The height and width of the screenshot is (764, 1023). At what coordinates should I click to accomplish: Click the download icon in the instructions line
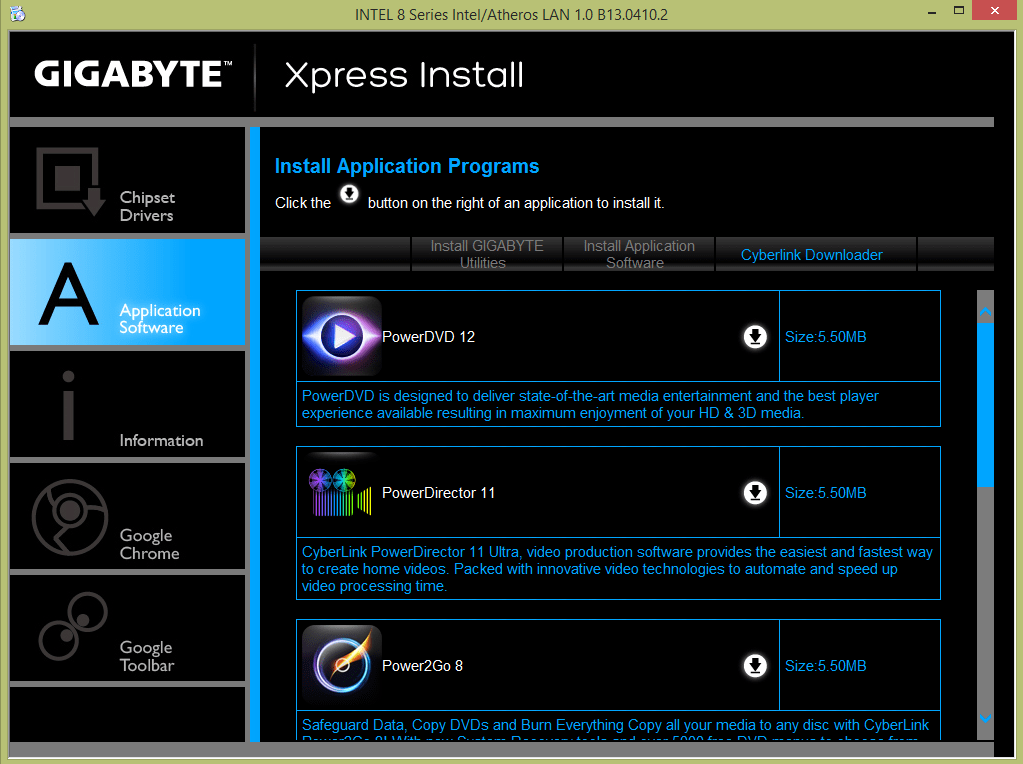click(349, 194)
